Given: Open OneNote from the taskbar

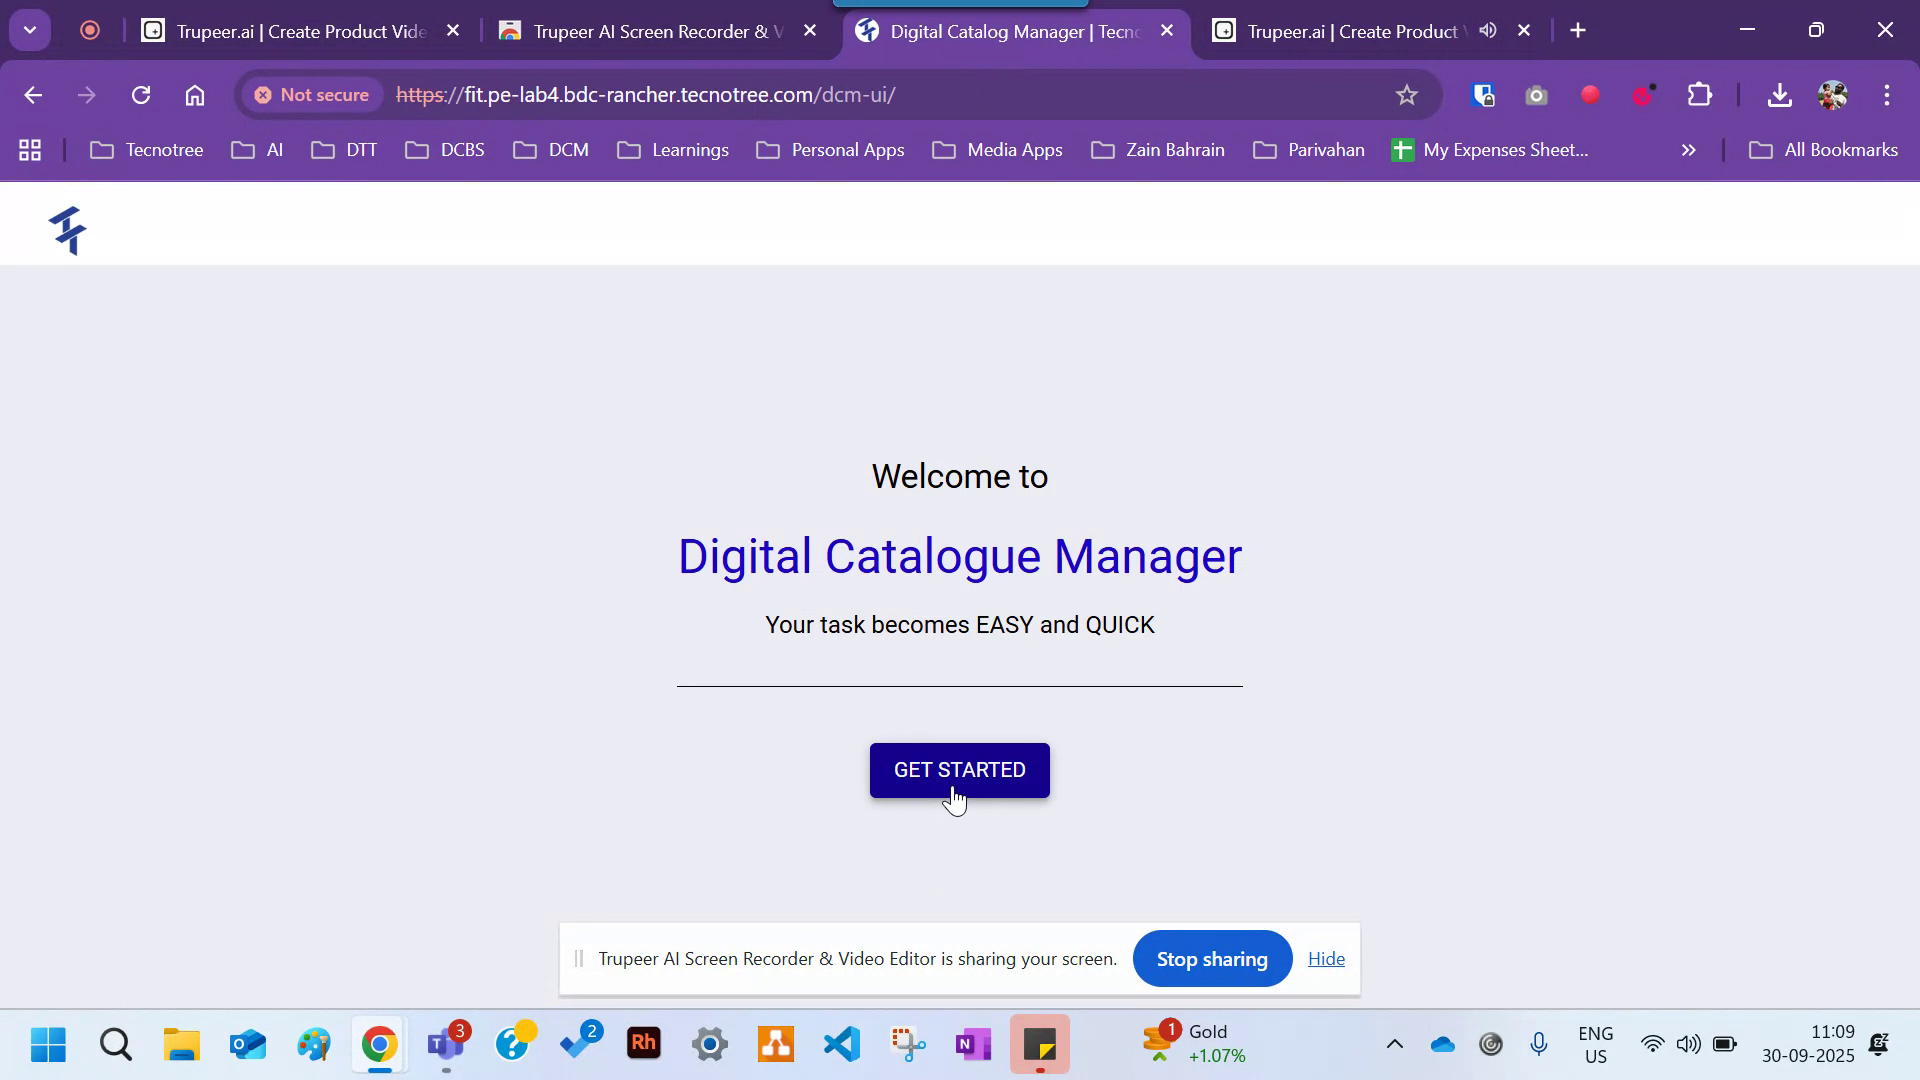Looking at the screenshot, I should click(973, 1044).
